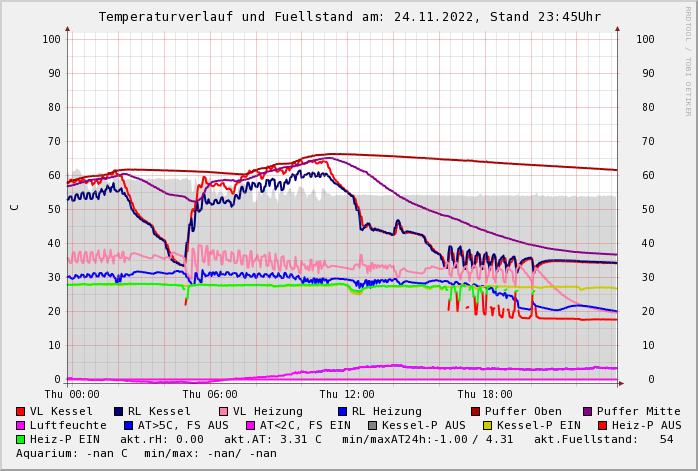Image resolution: width=698 pixels, height=471 pixels.
Task: Click the purple Puffer Mitte legend swatch
Action: tap(587, 411)
